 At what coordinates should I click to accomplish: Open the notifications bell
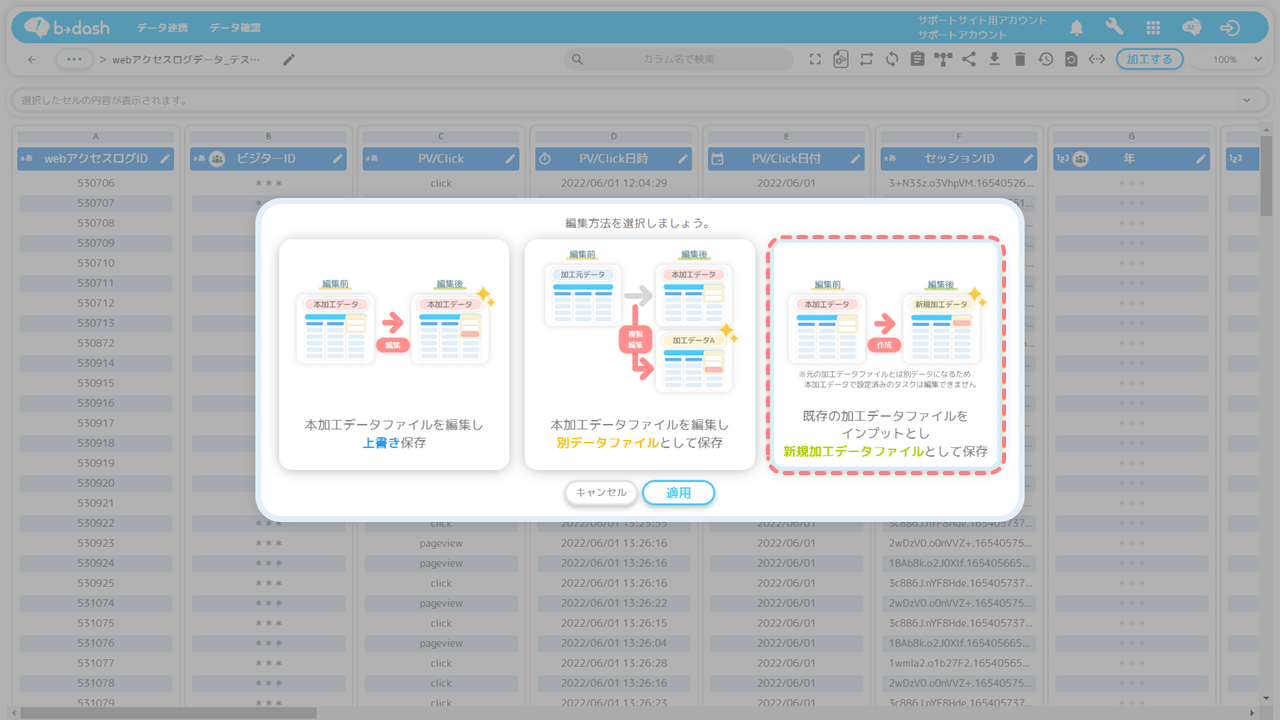[1077, 28]
